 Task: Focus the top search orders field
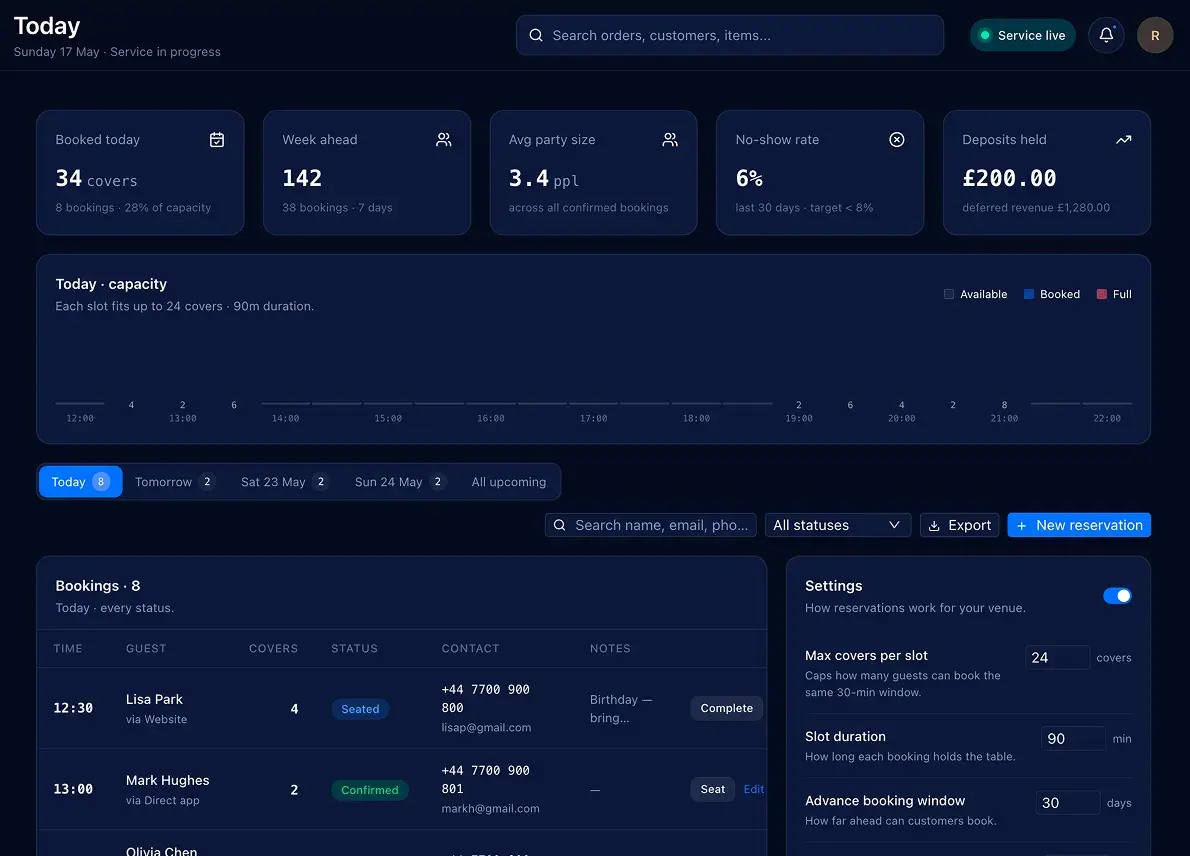730,35
